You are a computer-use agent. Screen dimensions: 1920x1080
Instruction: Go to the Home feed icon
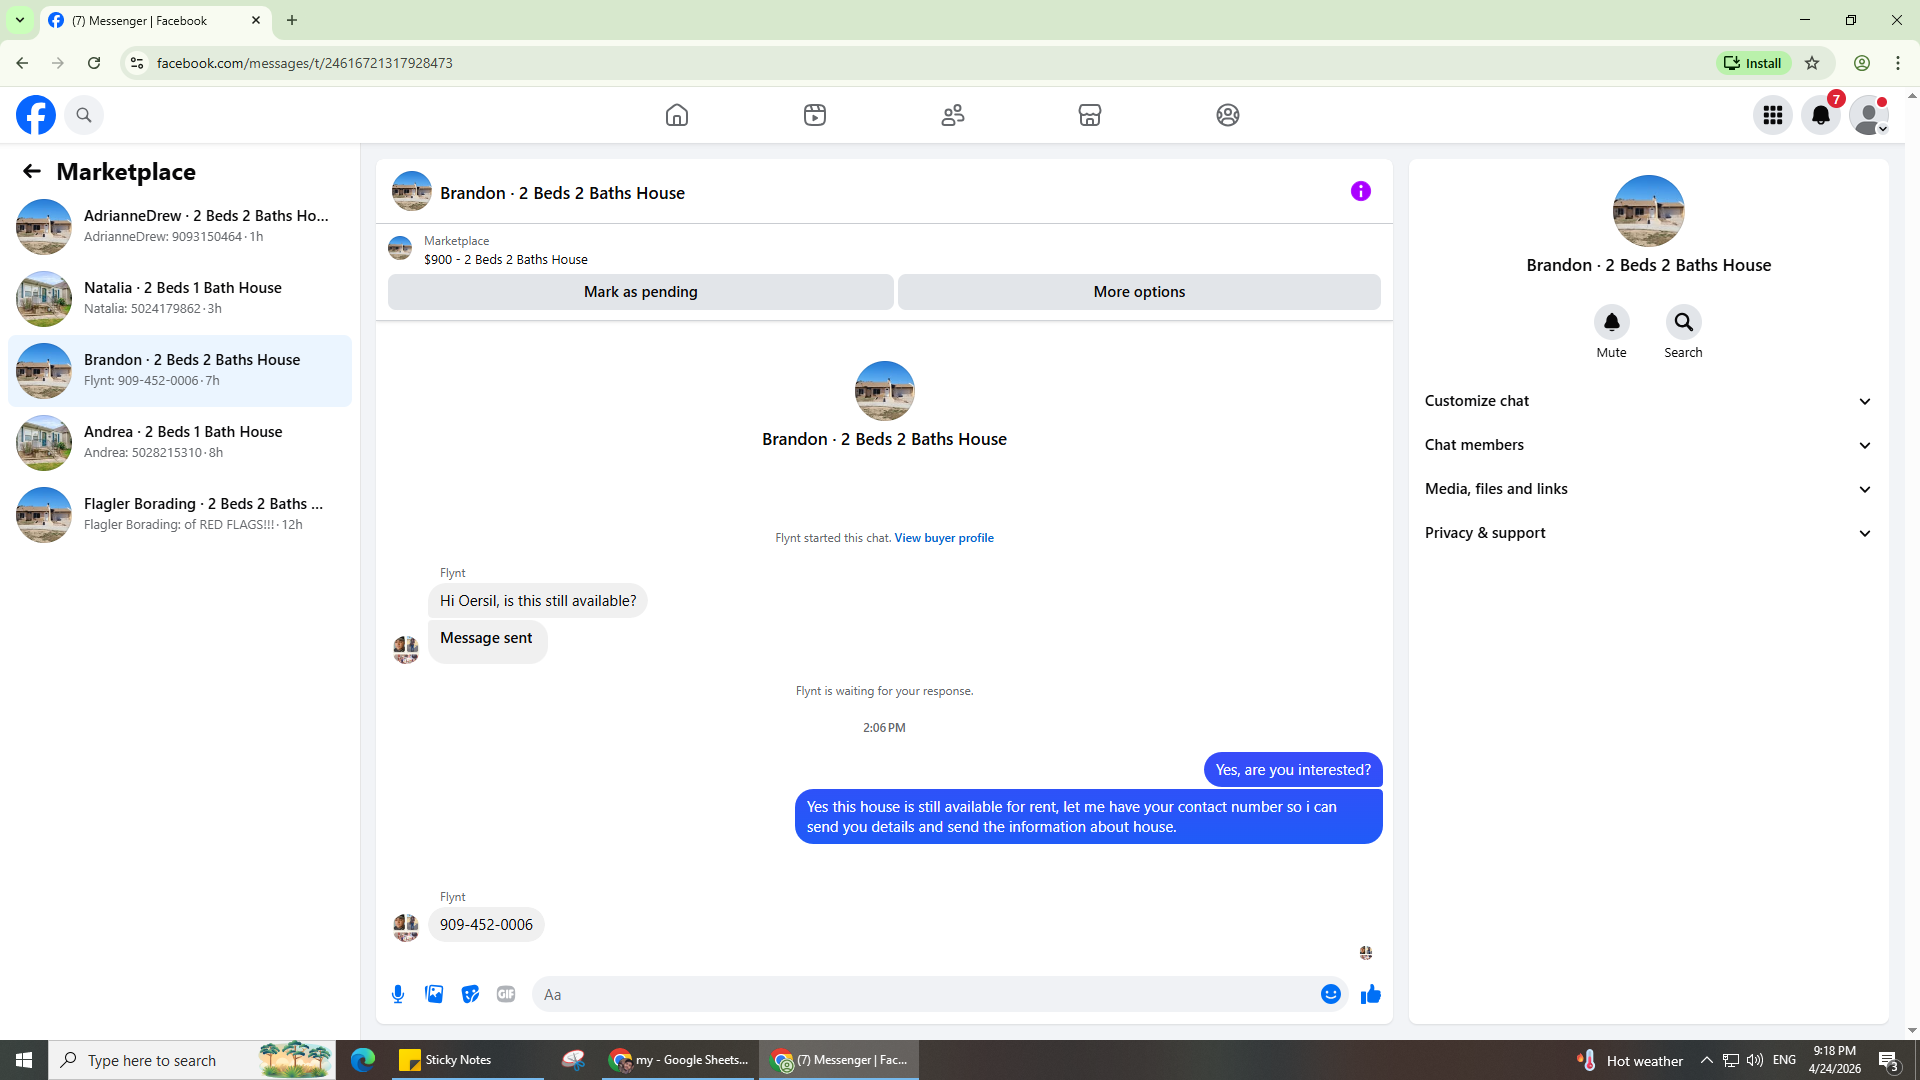(677, 115)
